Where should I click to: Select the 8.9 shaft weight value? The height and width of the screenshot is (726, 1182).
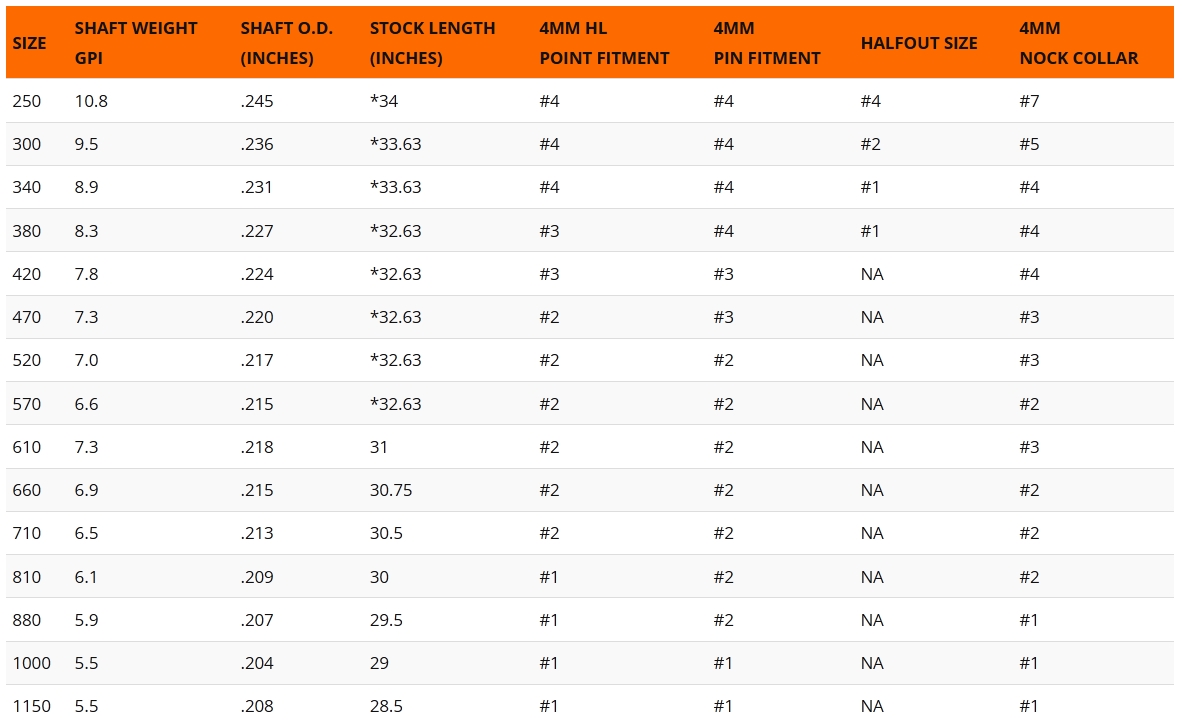point(85,187)
